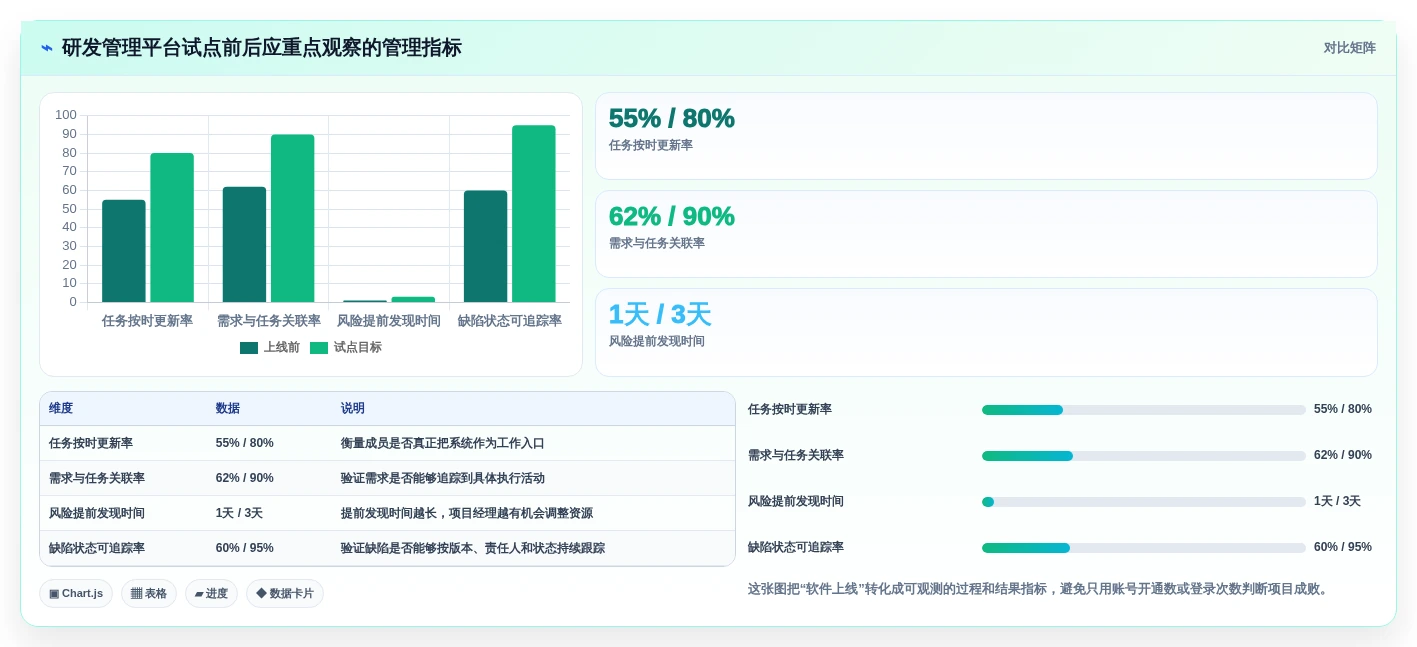Click the lightning icon beside the title

[x=47, y=48]
